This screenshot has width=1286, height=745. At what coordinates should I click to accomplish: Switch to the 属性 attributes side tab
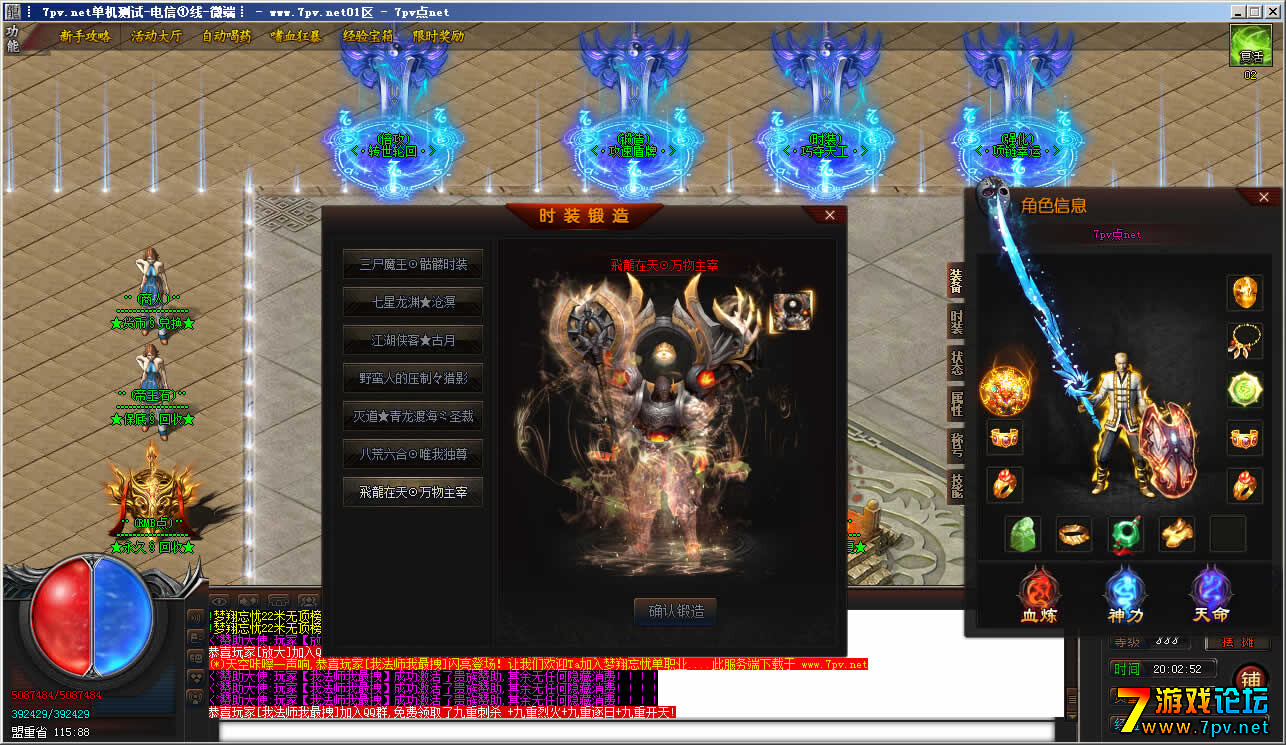[x=956, y=404]
